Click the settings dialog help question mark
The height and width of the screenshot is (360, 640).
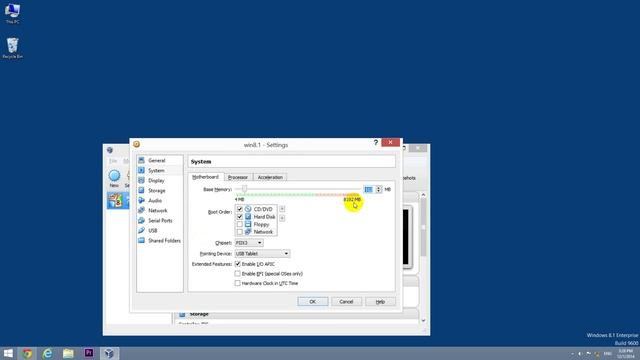[x=376, y=142]
